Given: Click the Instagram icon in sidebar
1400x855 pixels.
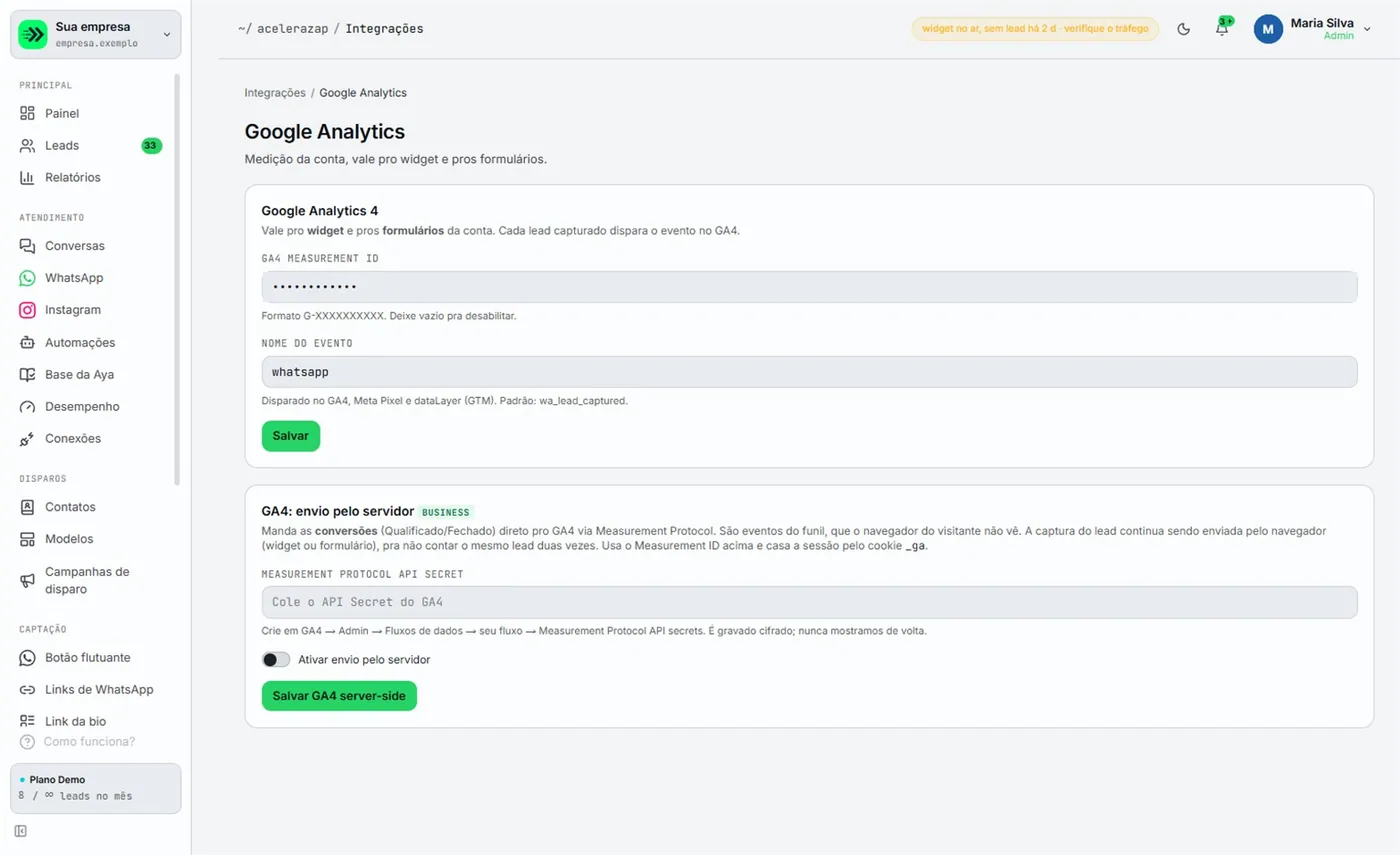Looking at the screenshot, I should 27,310.
